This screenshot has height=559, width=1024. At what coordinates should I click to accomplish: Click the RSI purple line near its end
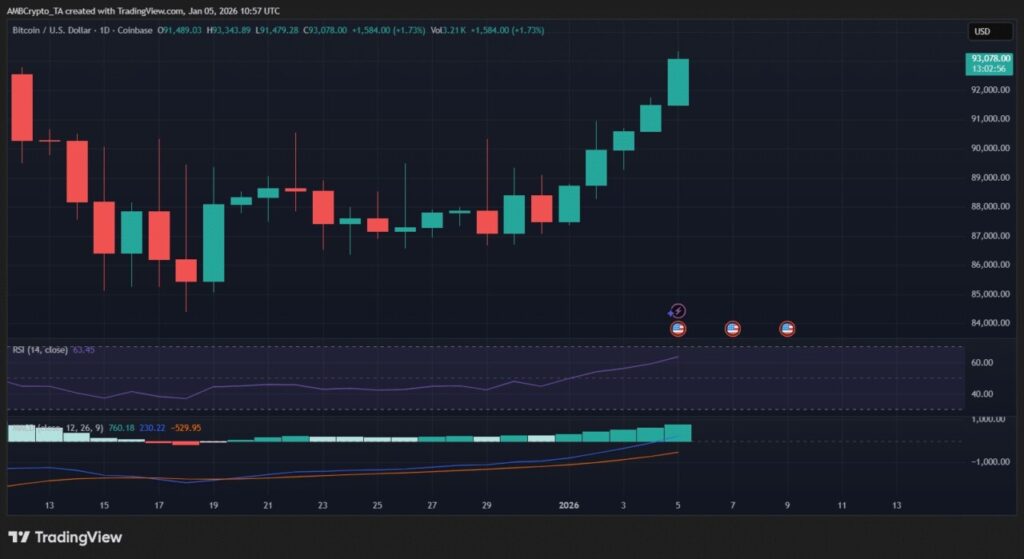[x=670, y=358]
